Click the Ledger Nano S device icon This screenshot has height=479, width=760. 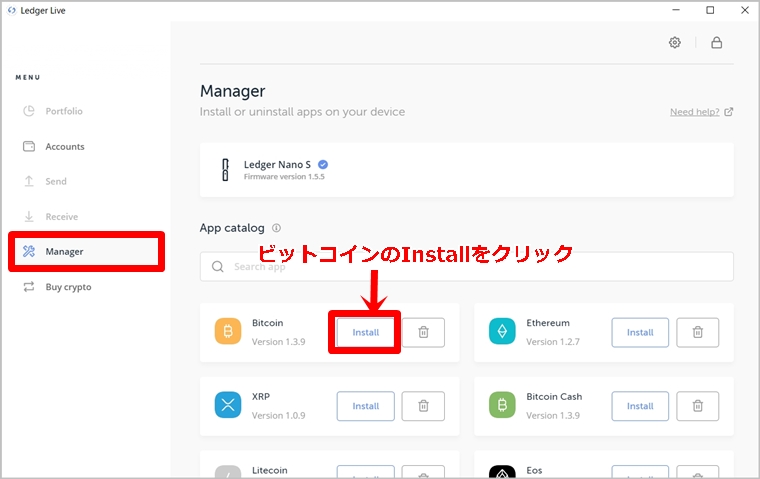point(225,170)
